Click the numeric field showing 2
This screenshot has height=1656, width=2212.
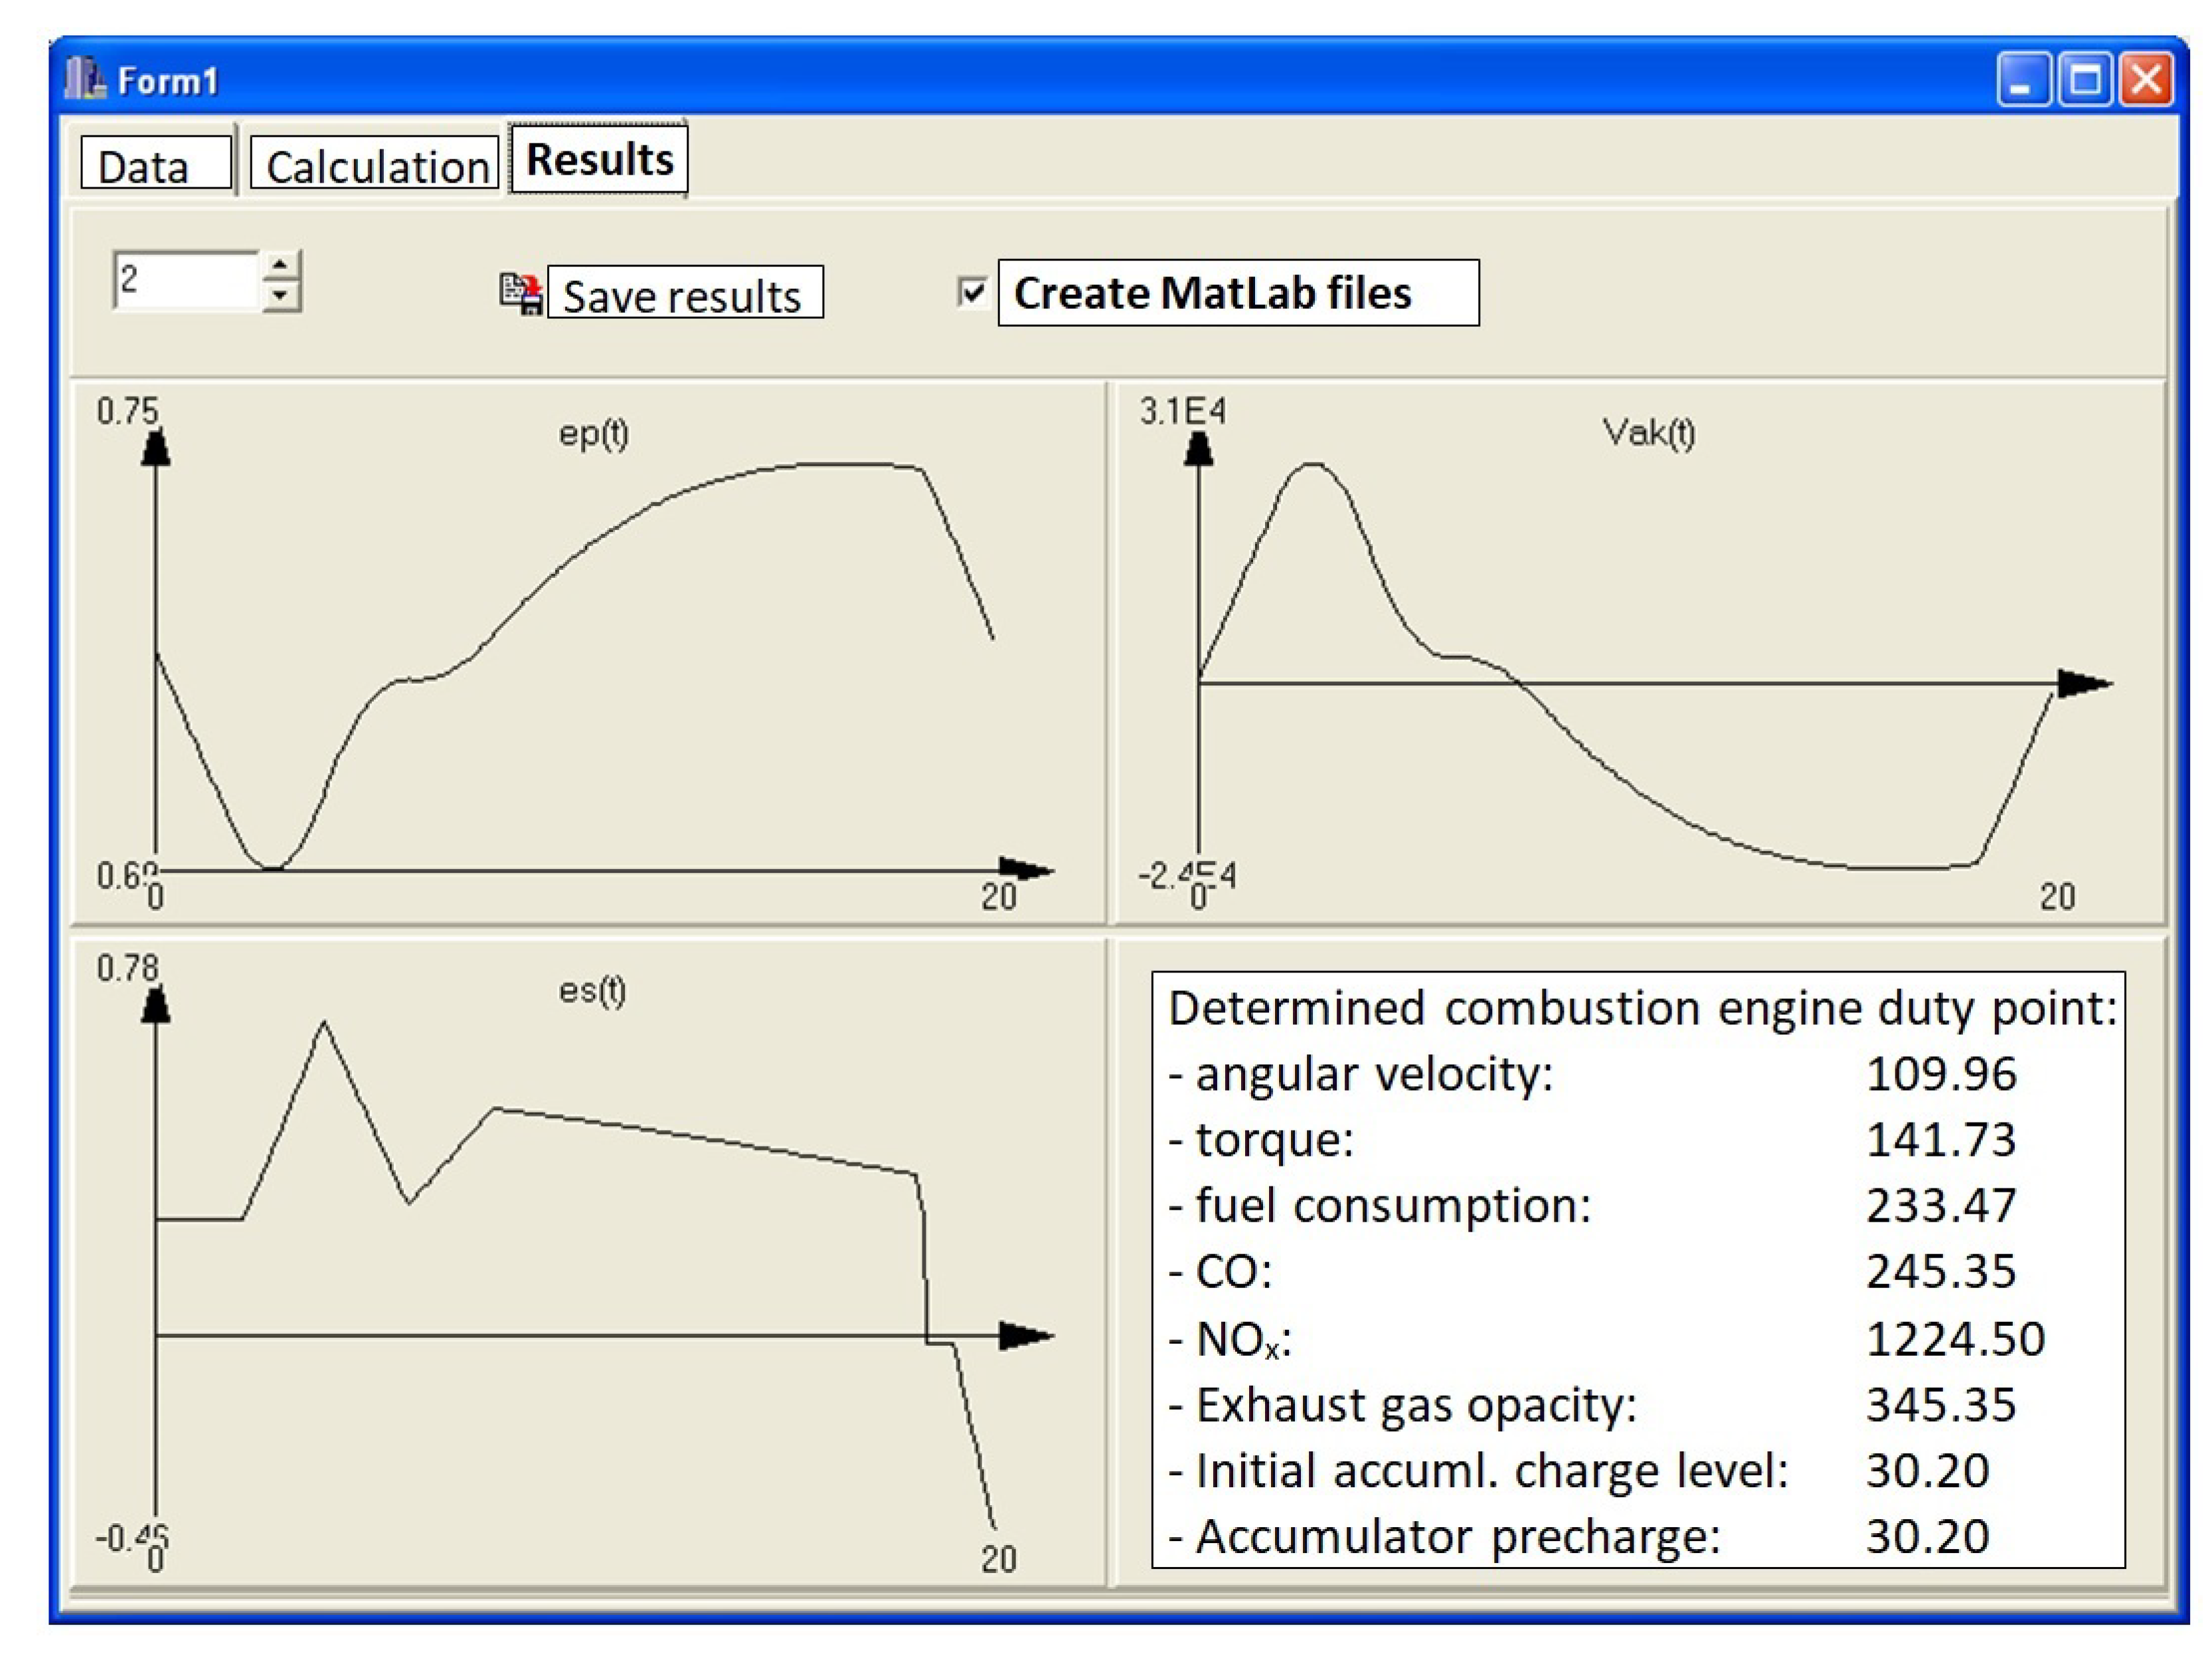point(185,280)
